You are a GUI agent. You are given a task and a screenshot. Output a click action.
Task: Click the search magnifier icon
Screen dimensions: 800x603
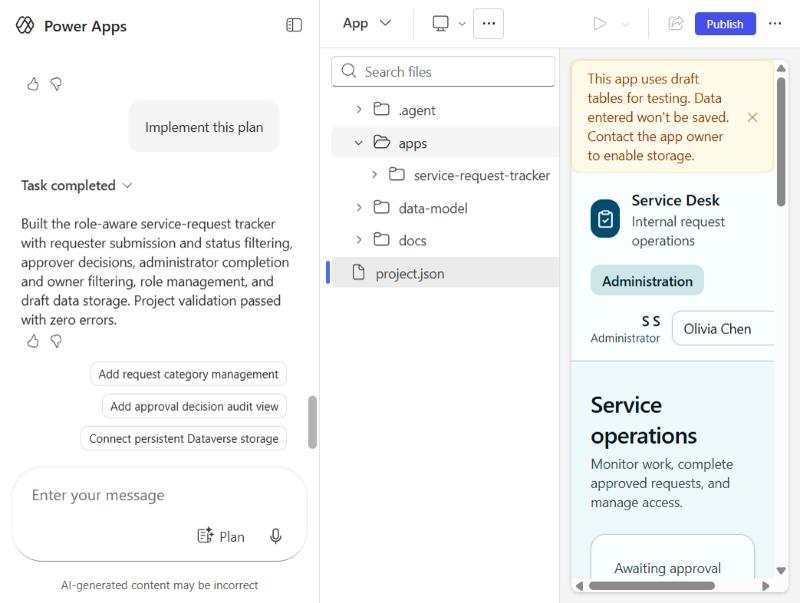point(348,71)
